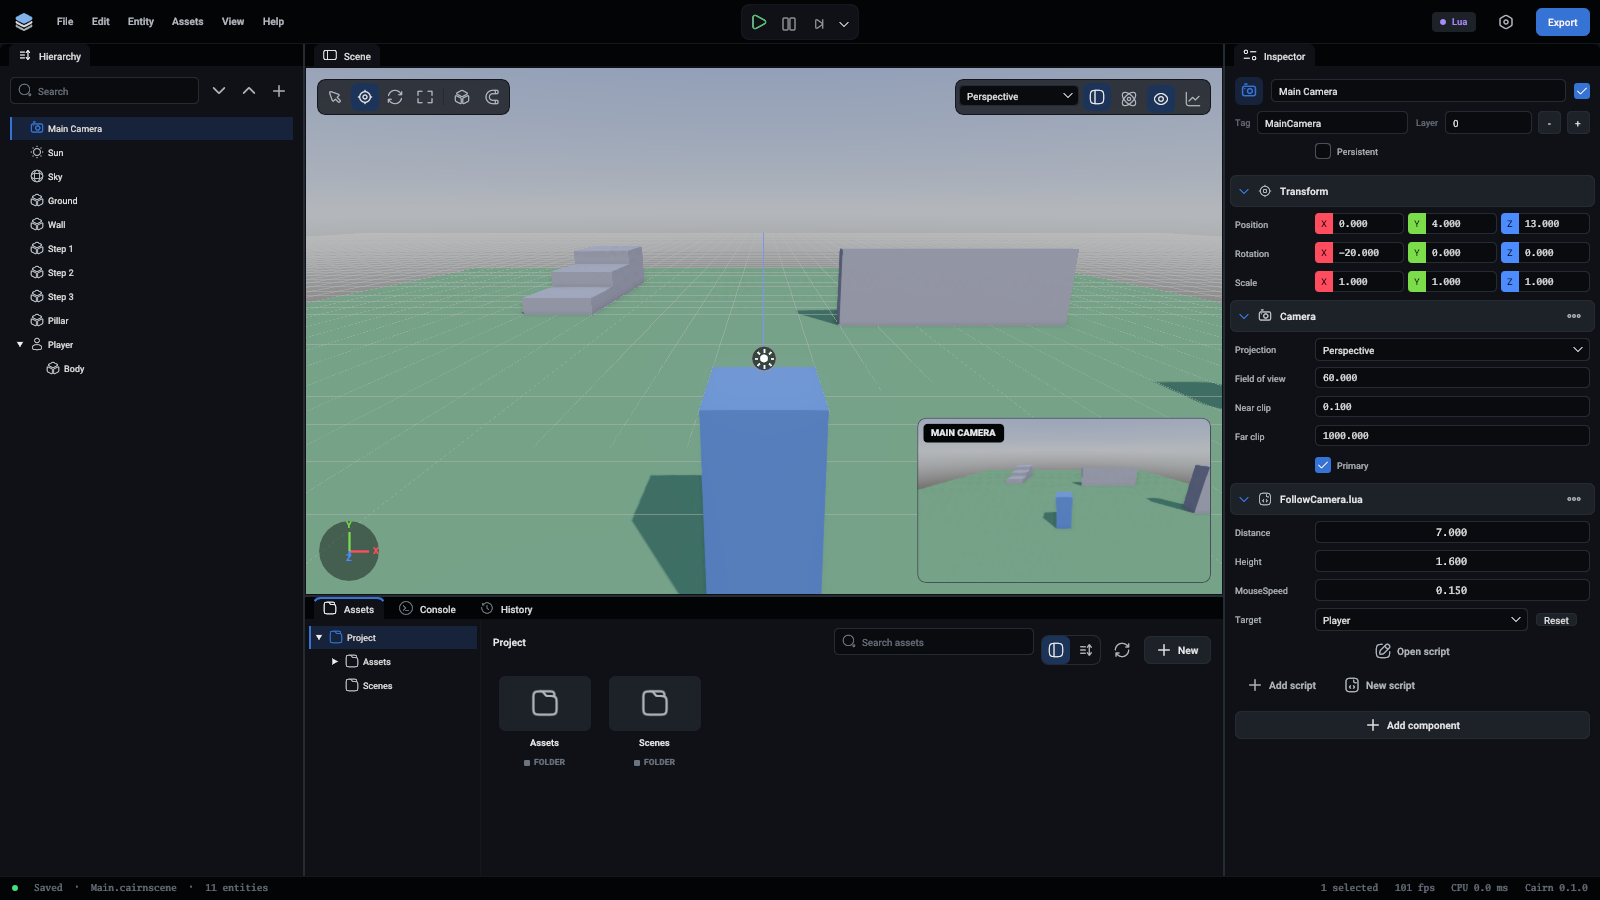Toggle the atom-style gizmos icon in the Scene view
Viewport: 1600px width, 900px height.
(x=1129, y=98)
